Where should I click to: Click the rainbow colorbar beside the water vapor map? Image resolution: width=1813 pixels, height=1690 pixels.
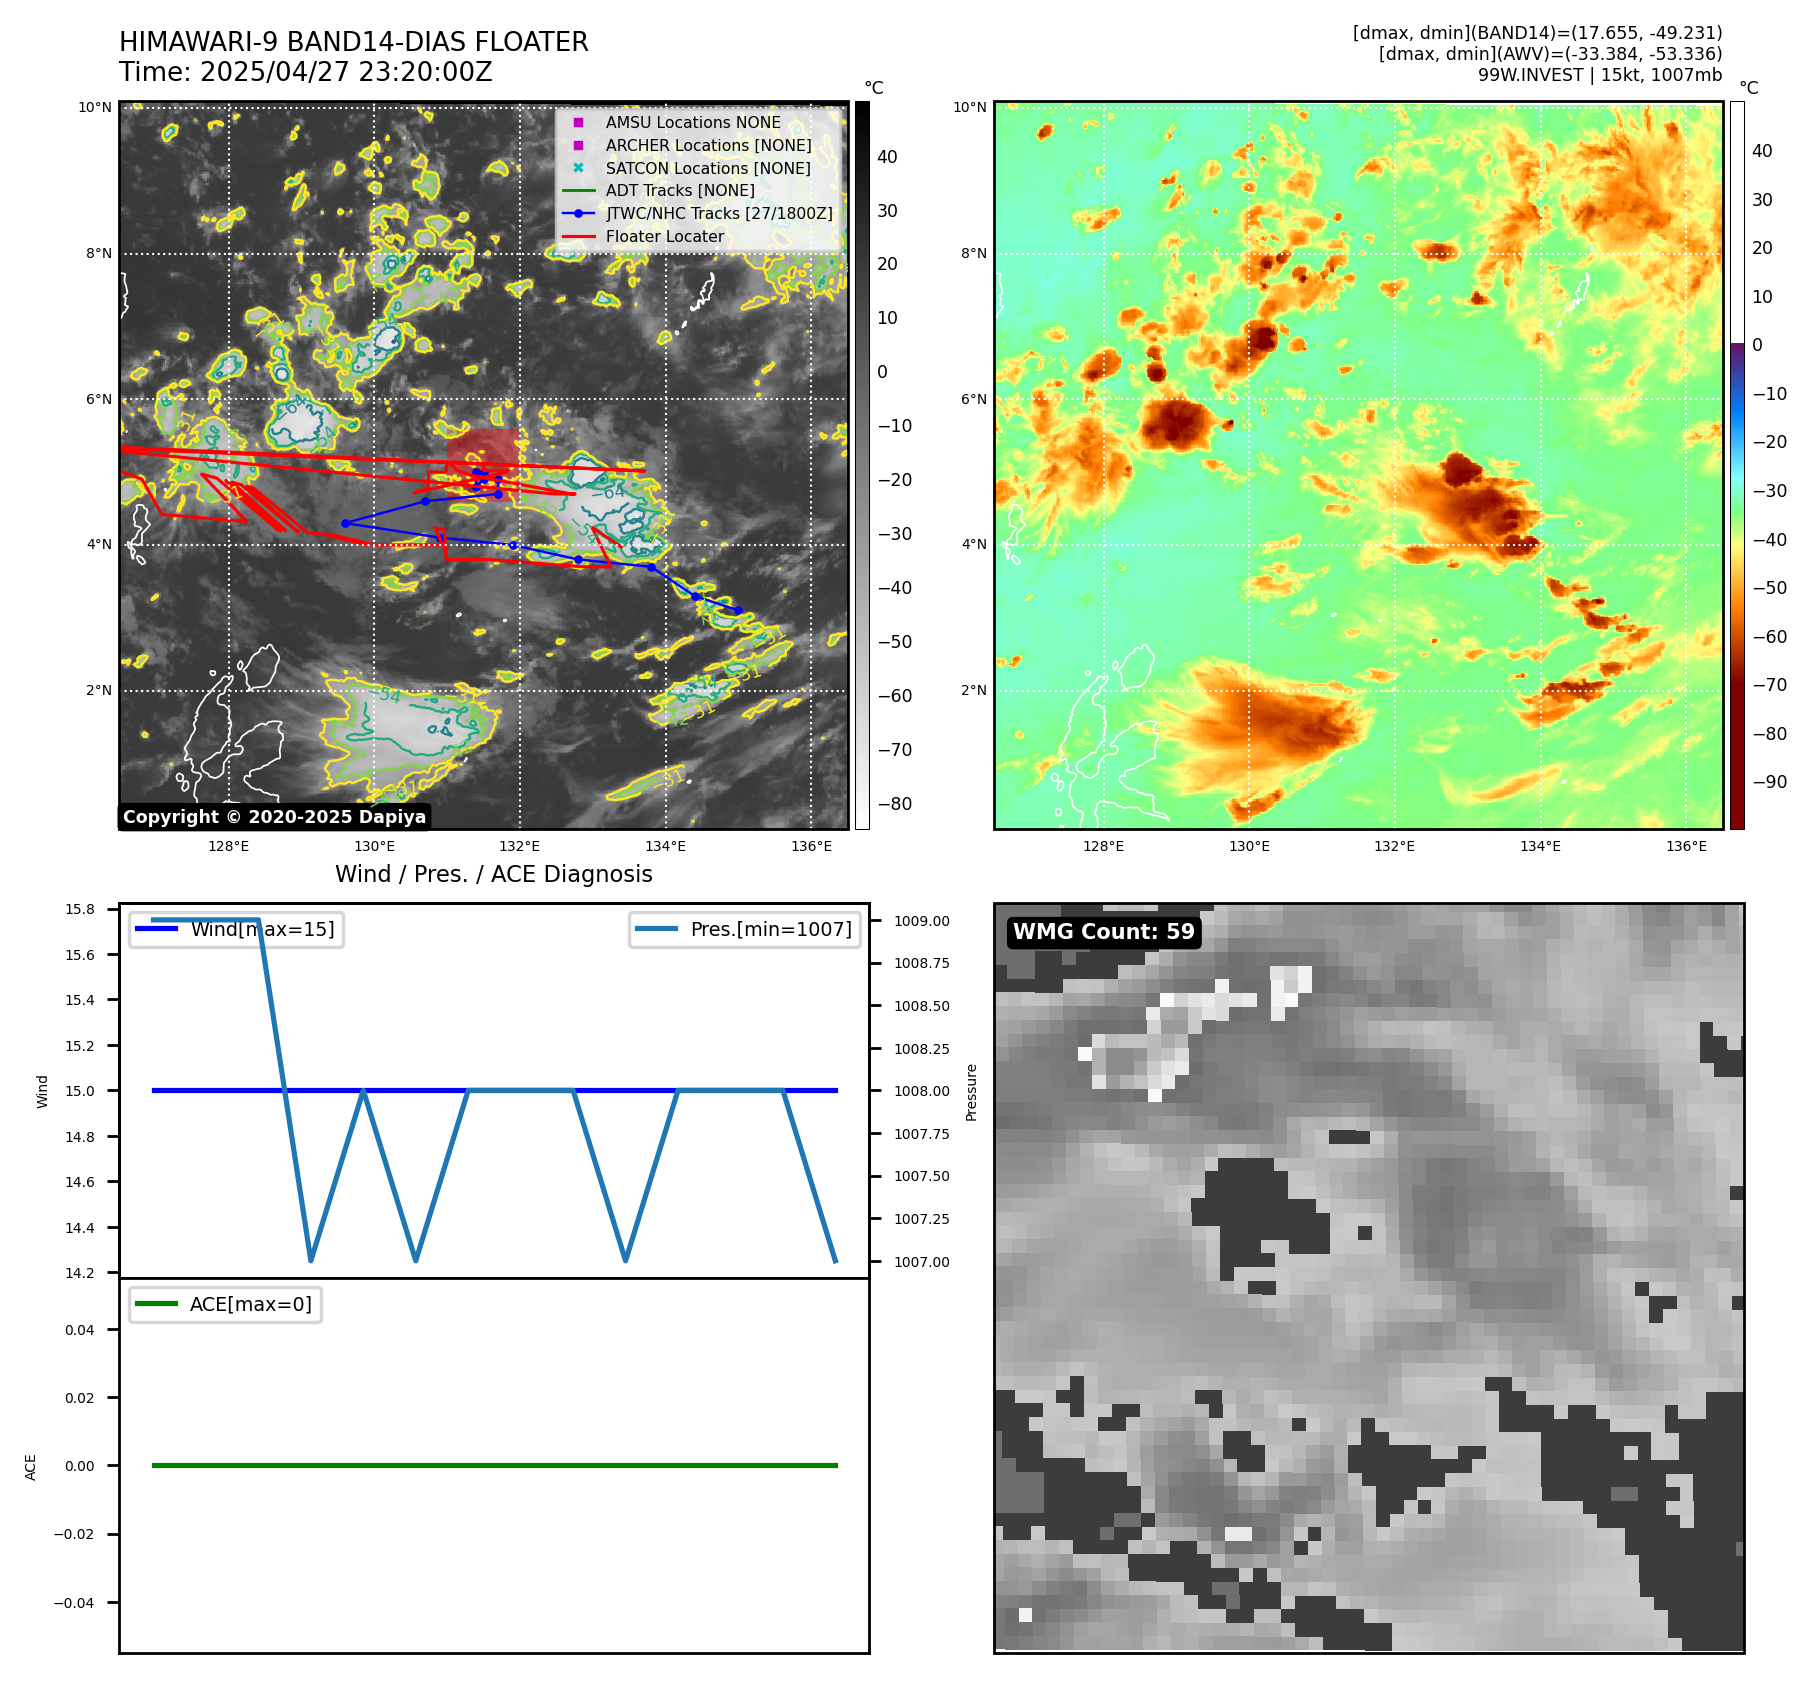[x=1738, y=465]
